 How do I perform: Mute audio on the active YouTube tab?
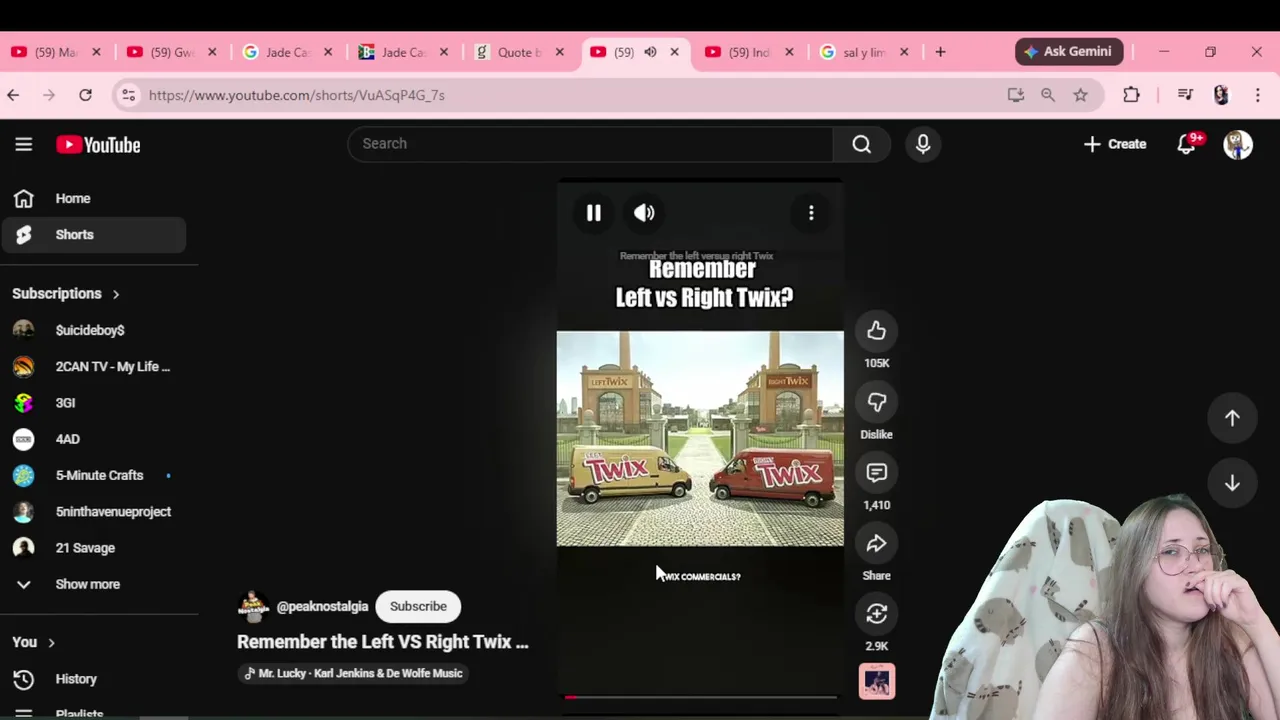650,52
